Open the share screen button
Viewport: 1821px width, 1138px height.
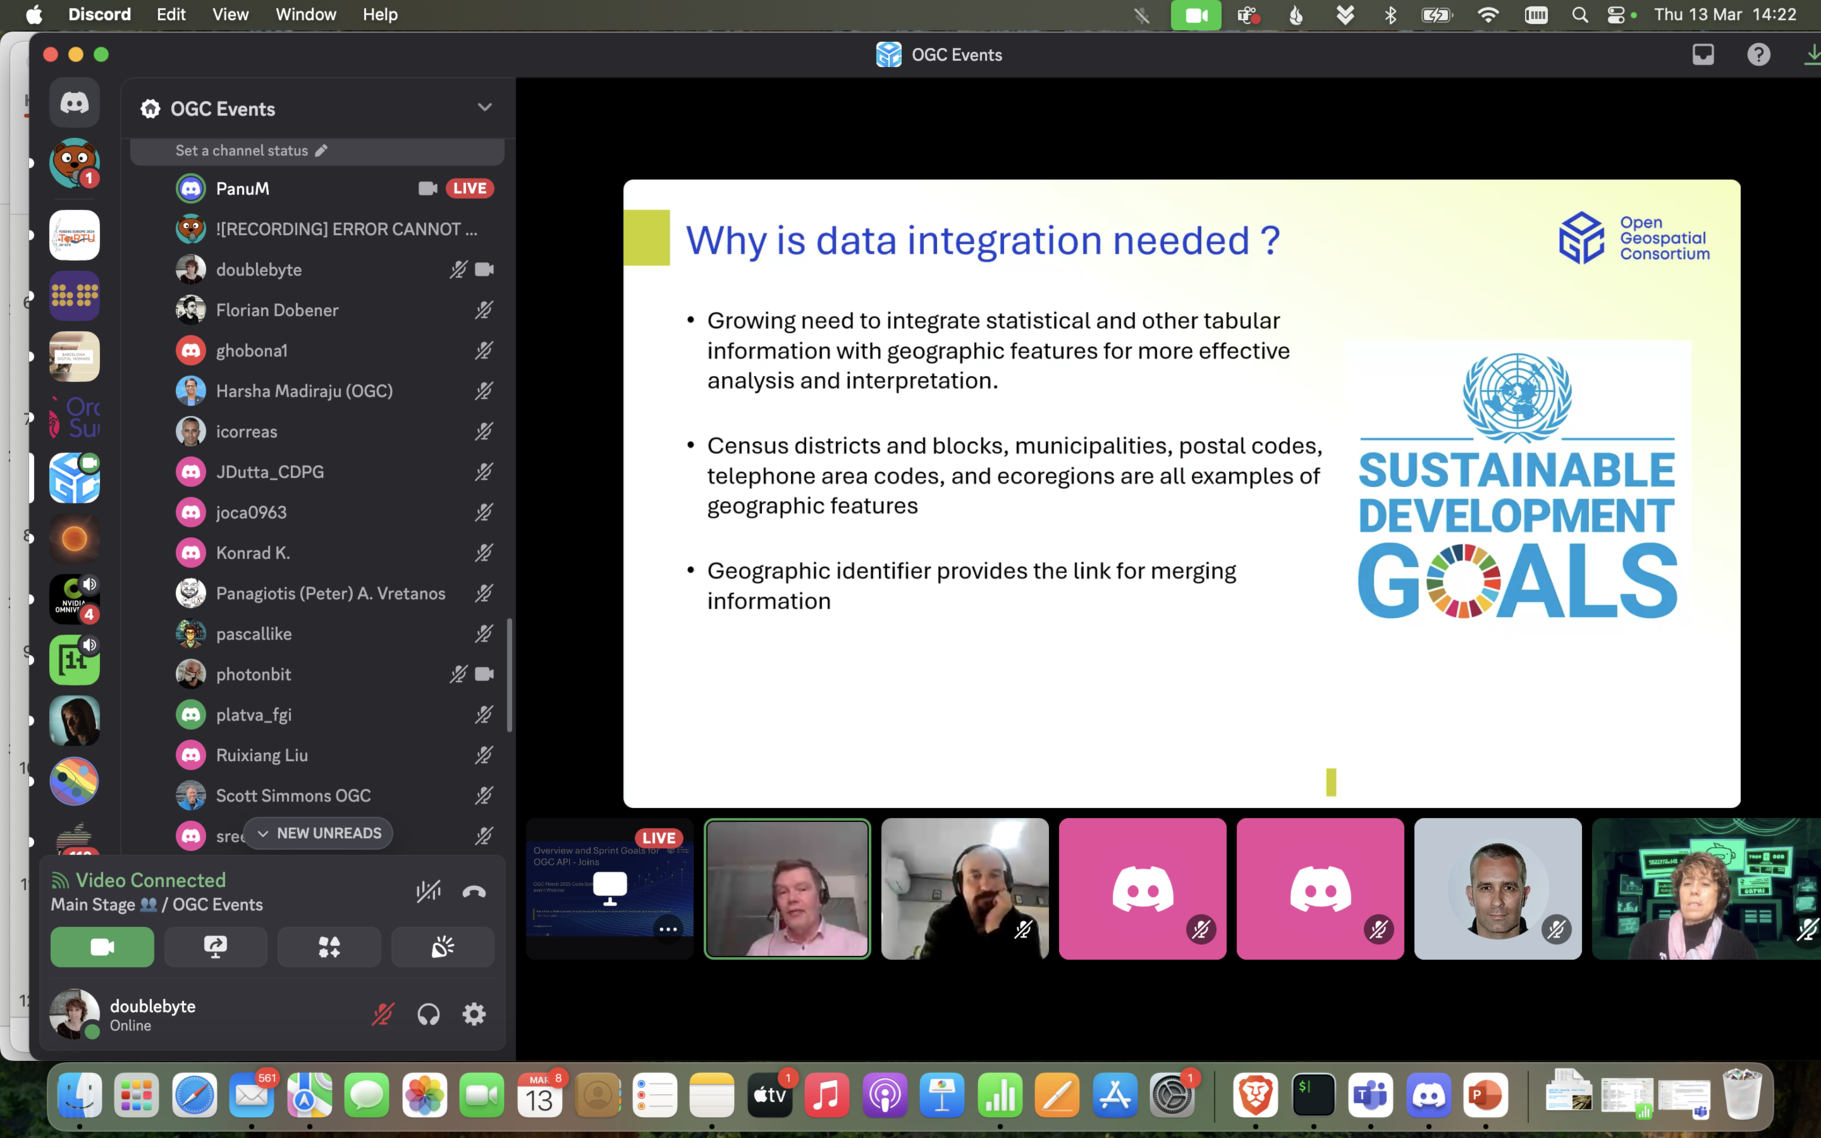(x=216, y=946)
